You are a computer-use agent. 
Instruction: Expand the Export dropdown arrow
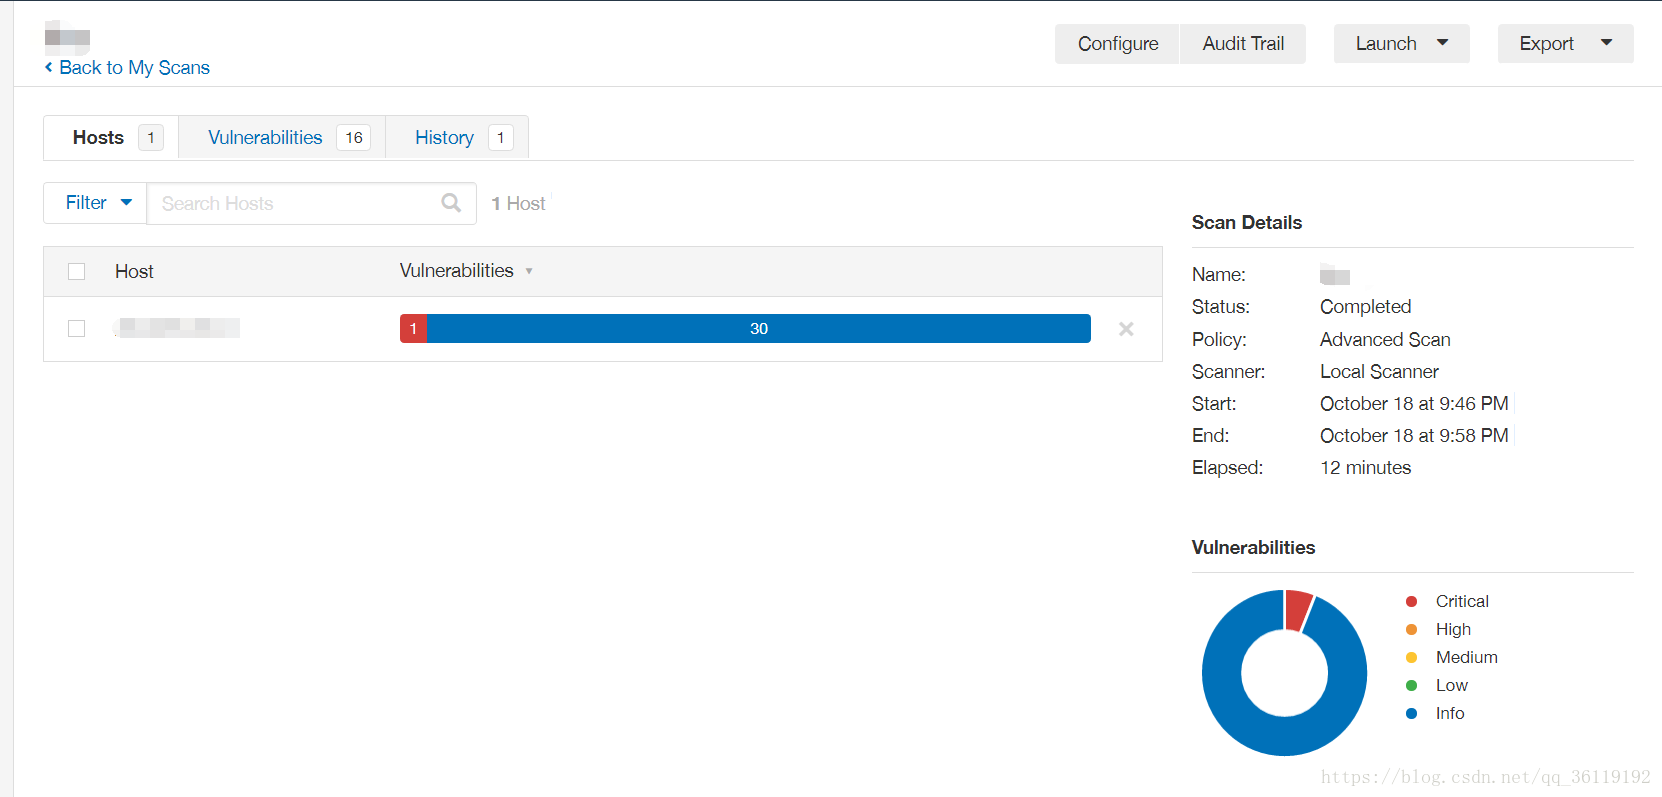pyautogui.click(x=1606, y=43)
